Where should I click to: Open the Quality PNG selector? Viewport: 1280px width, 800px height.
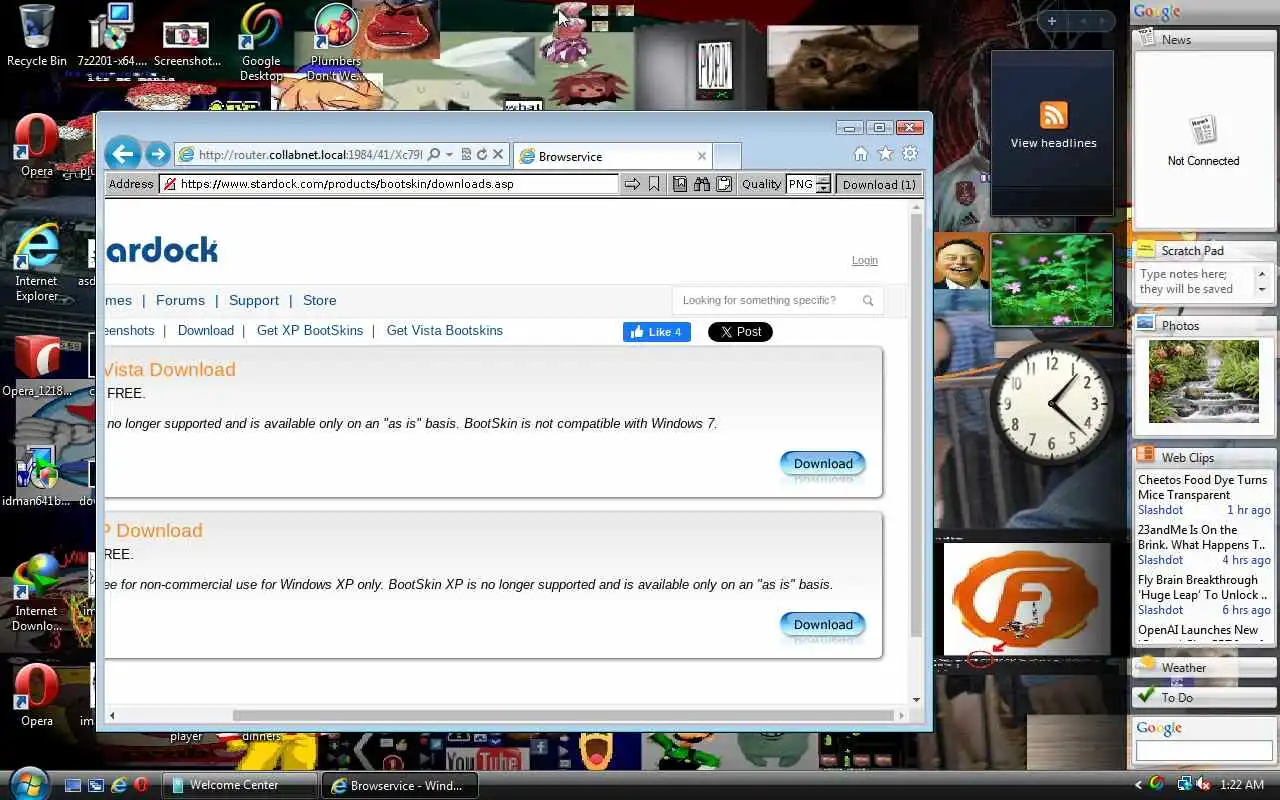coord(801,184)
